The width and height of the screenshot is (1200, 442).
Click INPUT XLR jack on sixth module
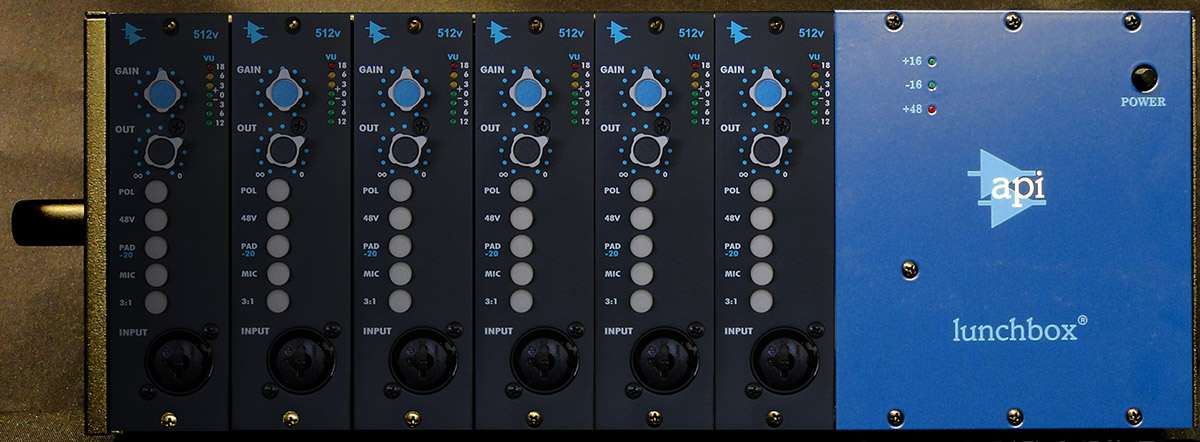(783, 363)
